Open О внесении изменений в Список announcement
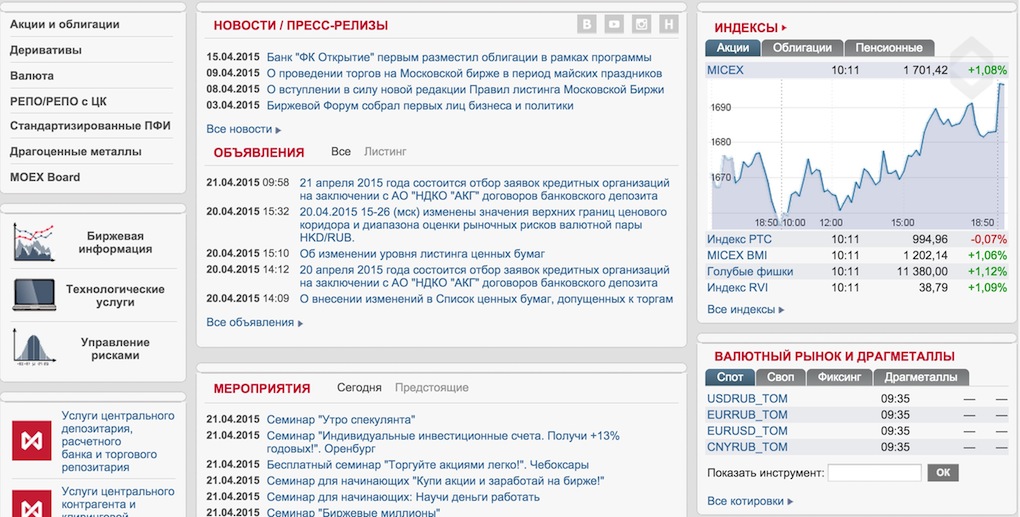The width and height of the screenshot is (1020, 517). point(487,299)
